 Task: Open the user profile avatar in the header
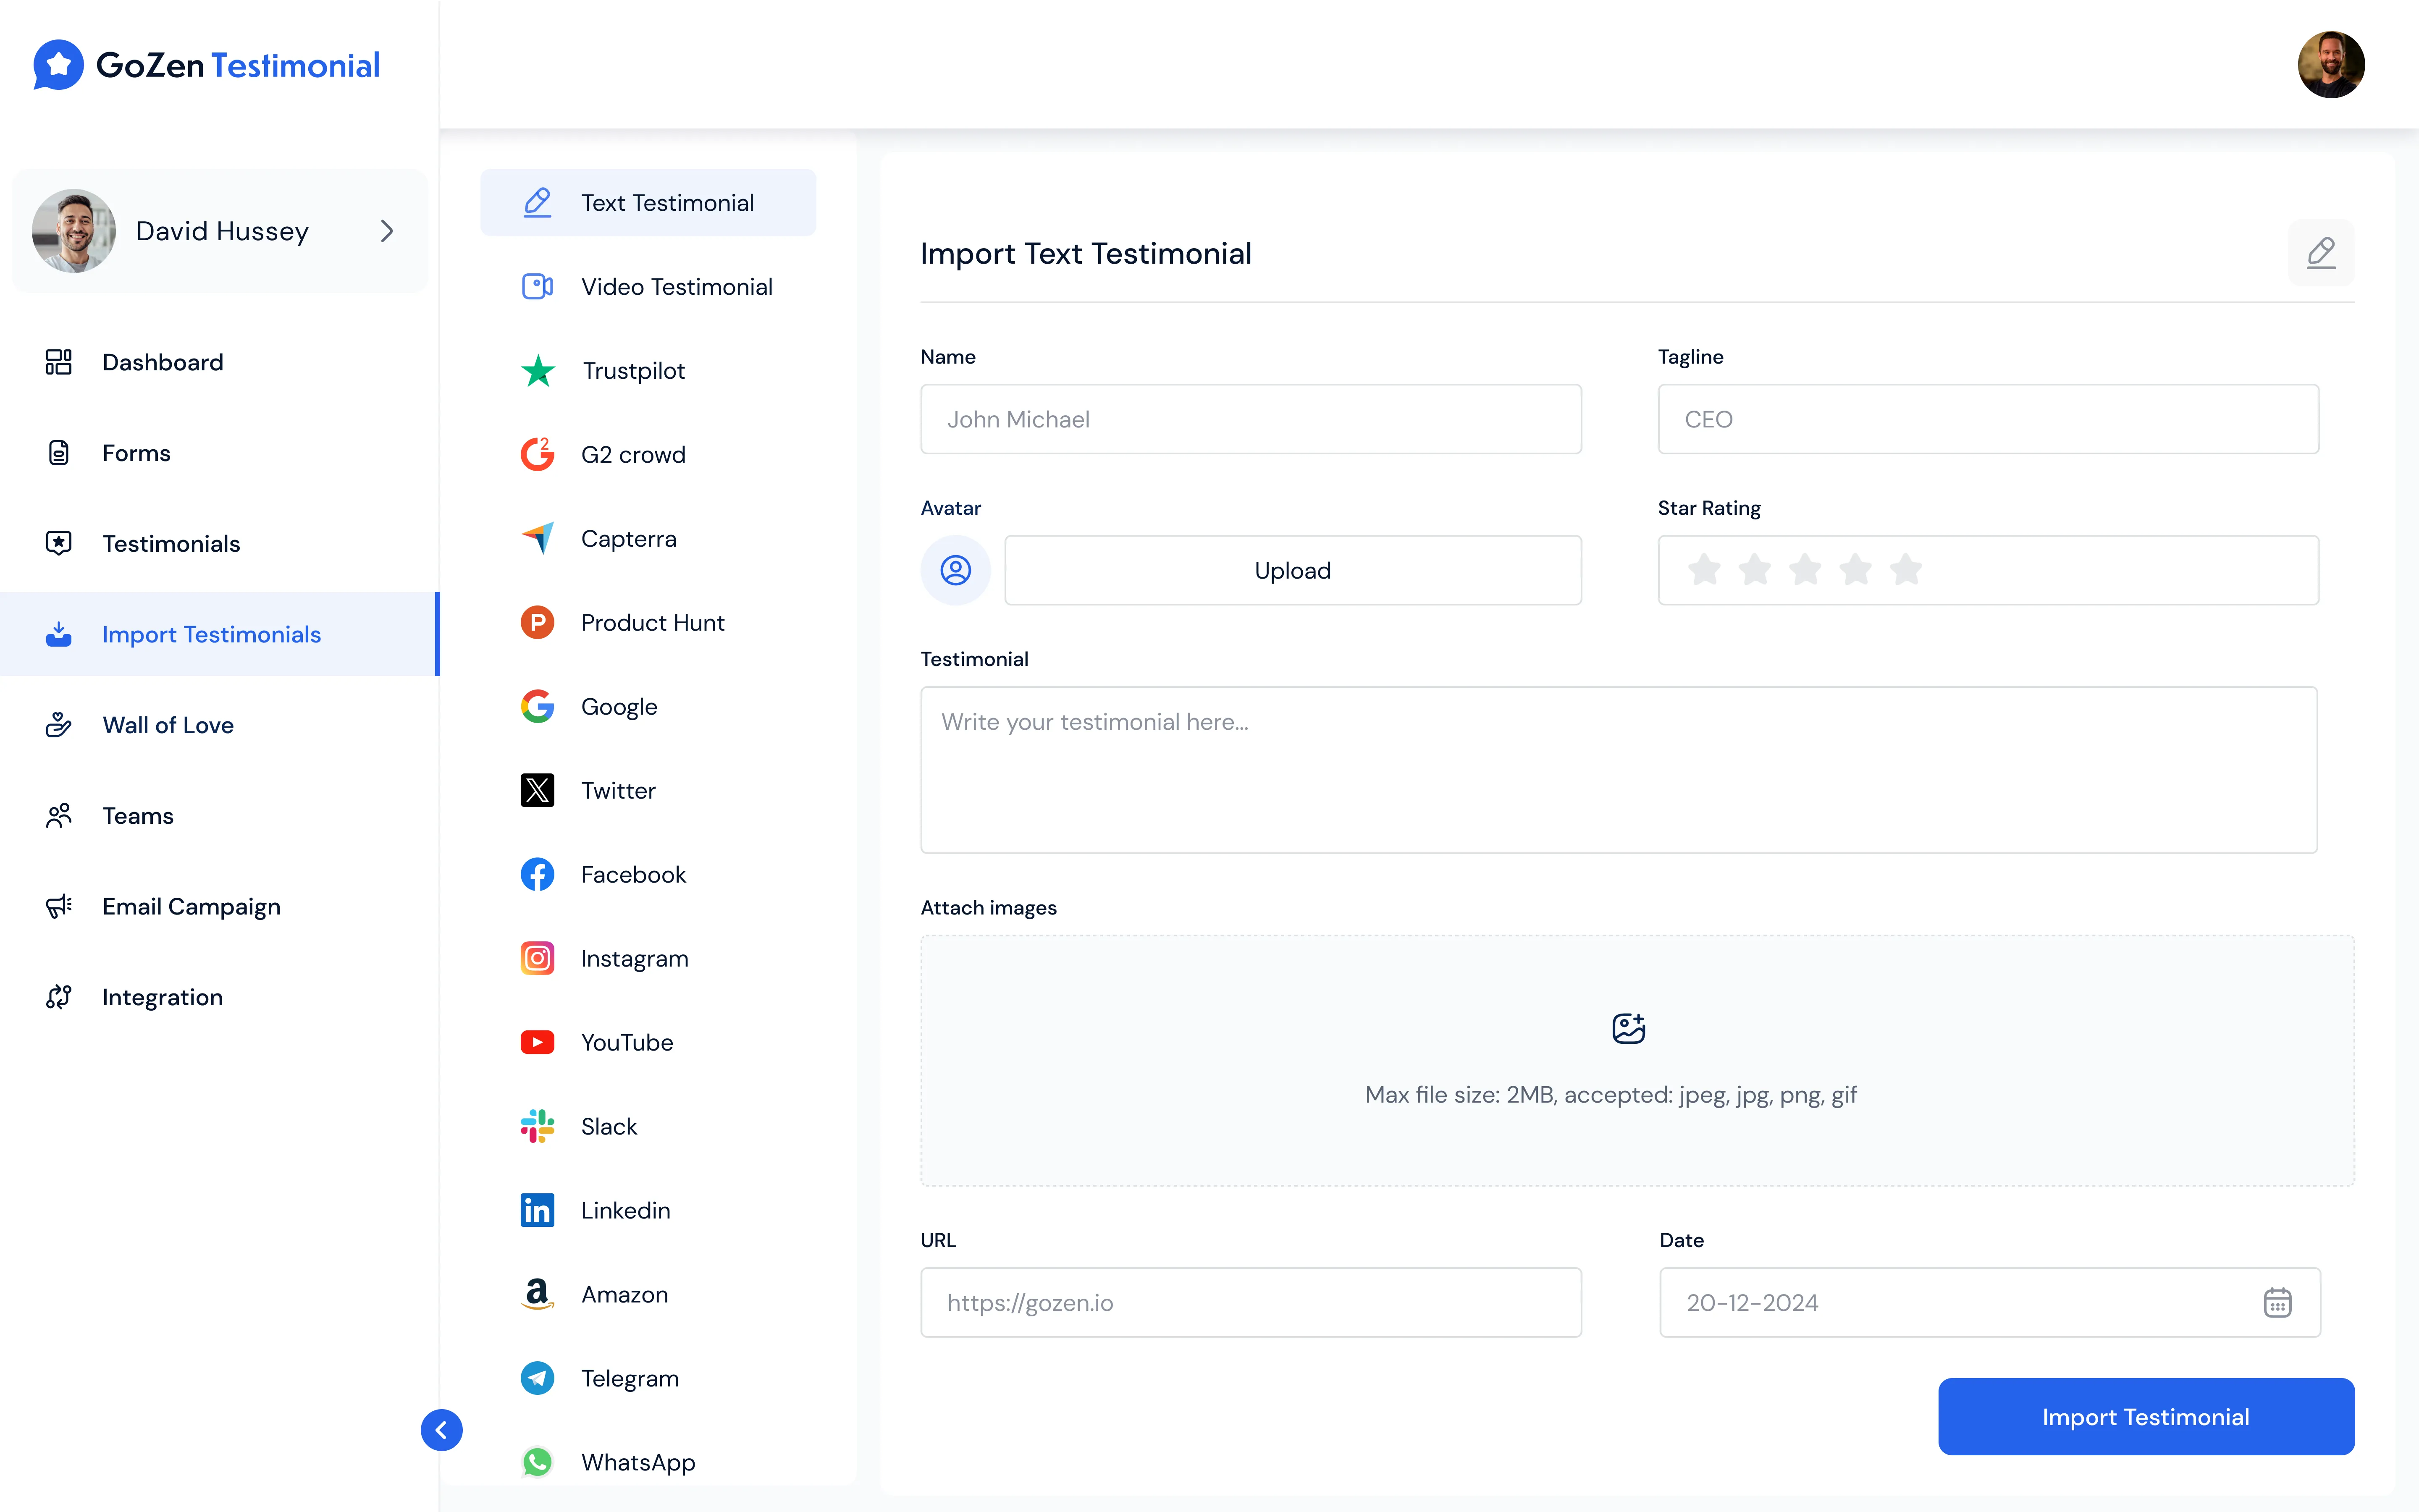[2330, 65]
